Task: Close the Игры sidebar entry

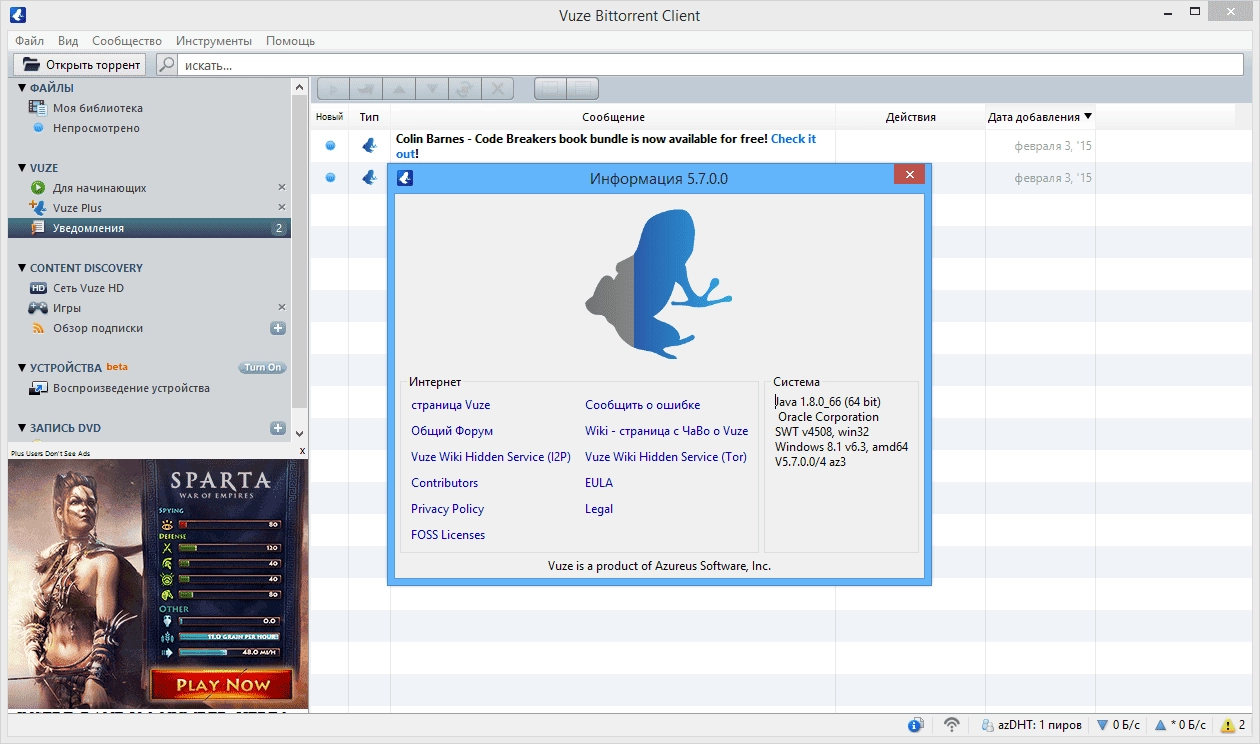Action: coord(281,308)
